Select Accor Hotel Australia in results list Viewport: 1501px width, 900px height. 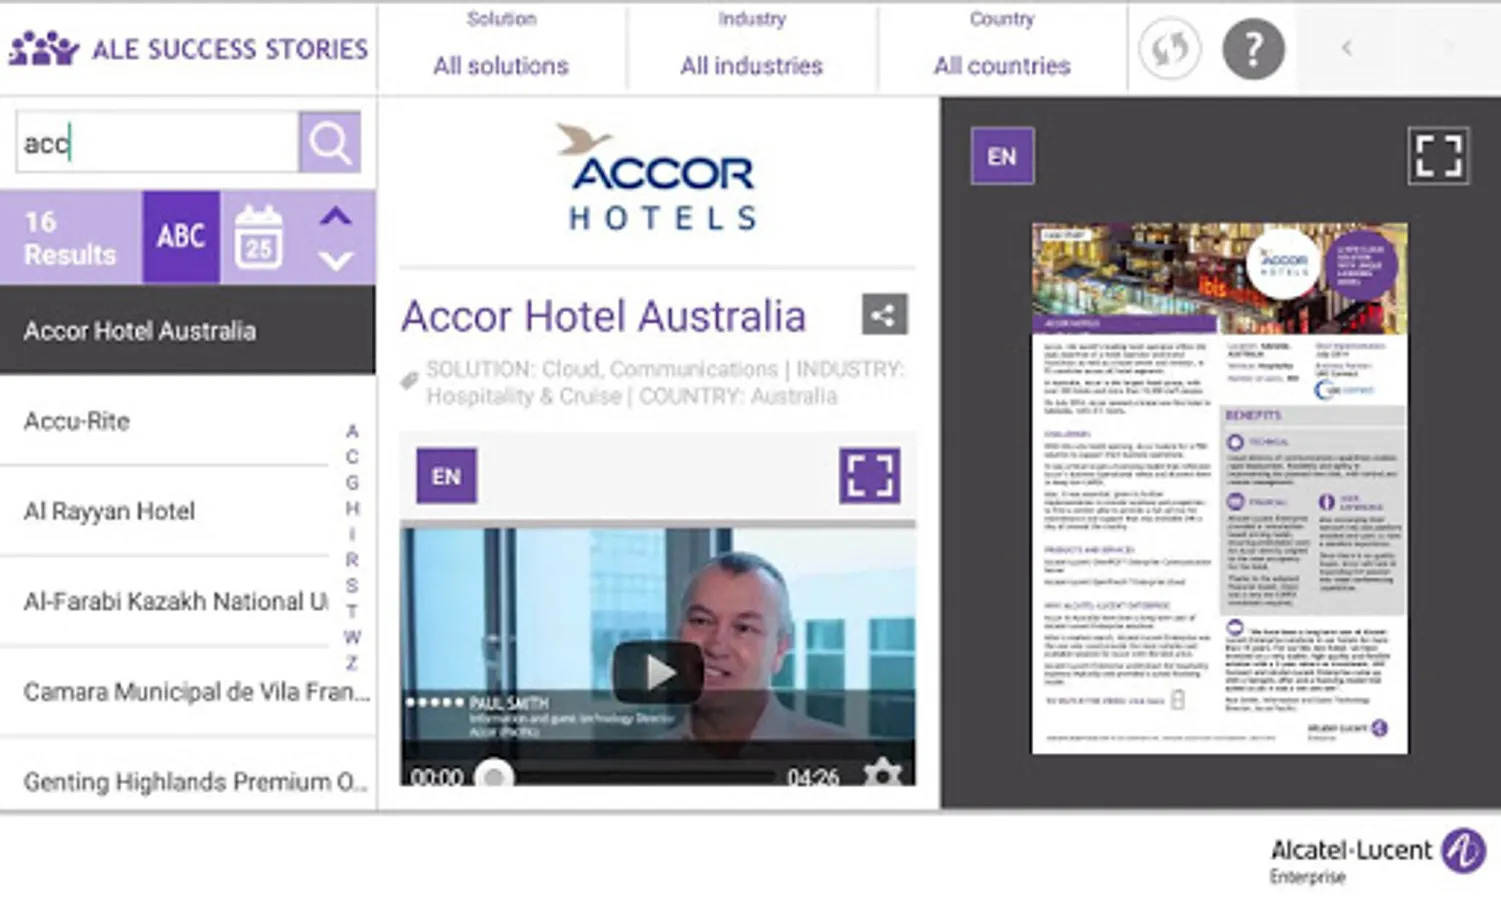pos(187,330)
